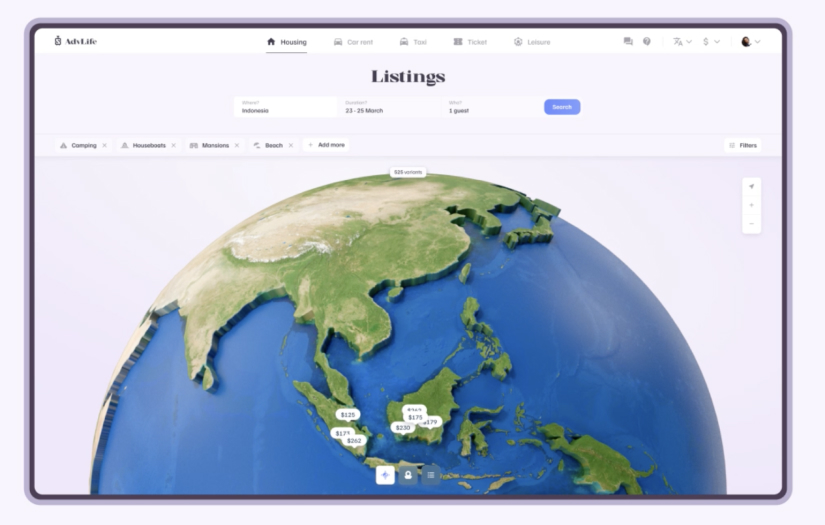Open the Leisure tab
The image size is (825, 525).
pyautogui.click(x=532, y=42)
